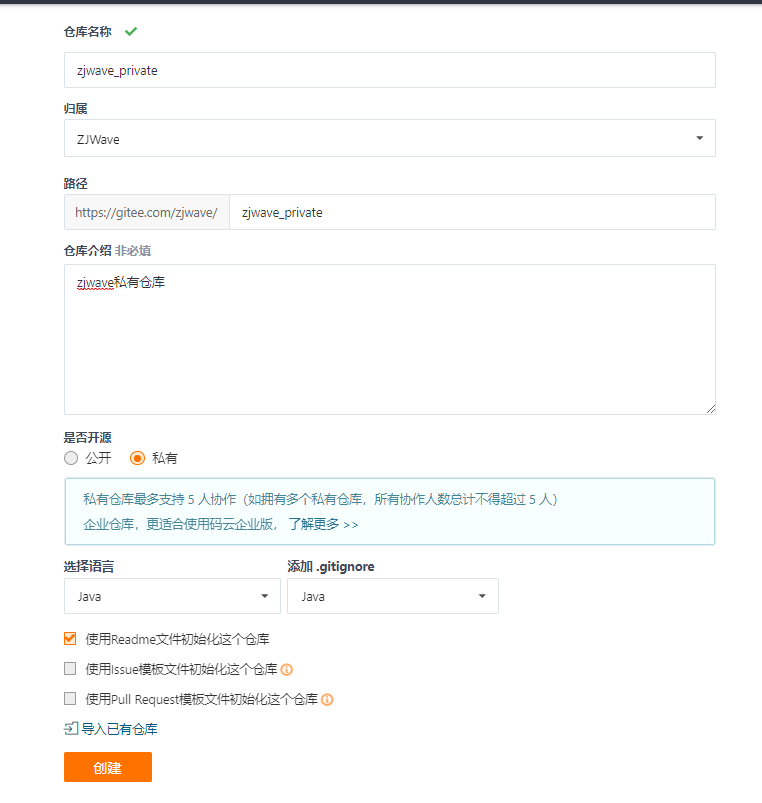Image resolution: width=762 pixels, height=803 pixels.
Task: Open the 导入已有仓库 link
Action: pos(119,729)
